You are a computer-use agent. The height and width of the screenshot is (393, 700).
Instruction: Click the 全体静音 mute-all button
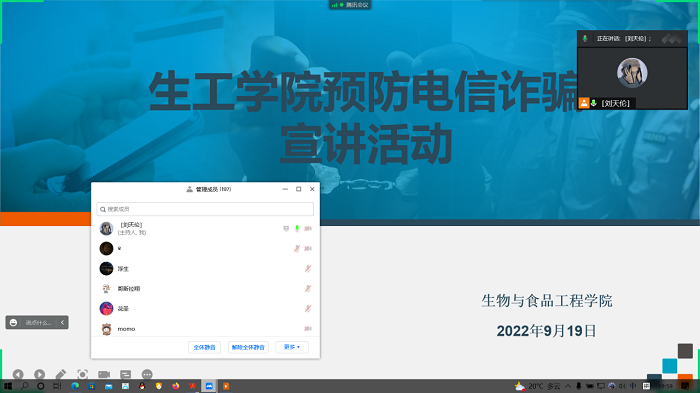coord(204,347)
